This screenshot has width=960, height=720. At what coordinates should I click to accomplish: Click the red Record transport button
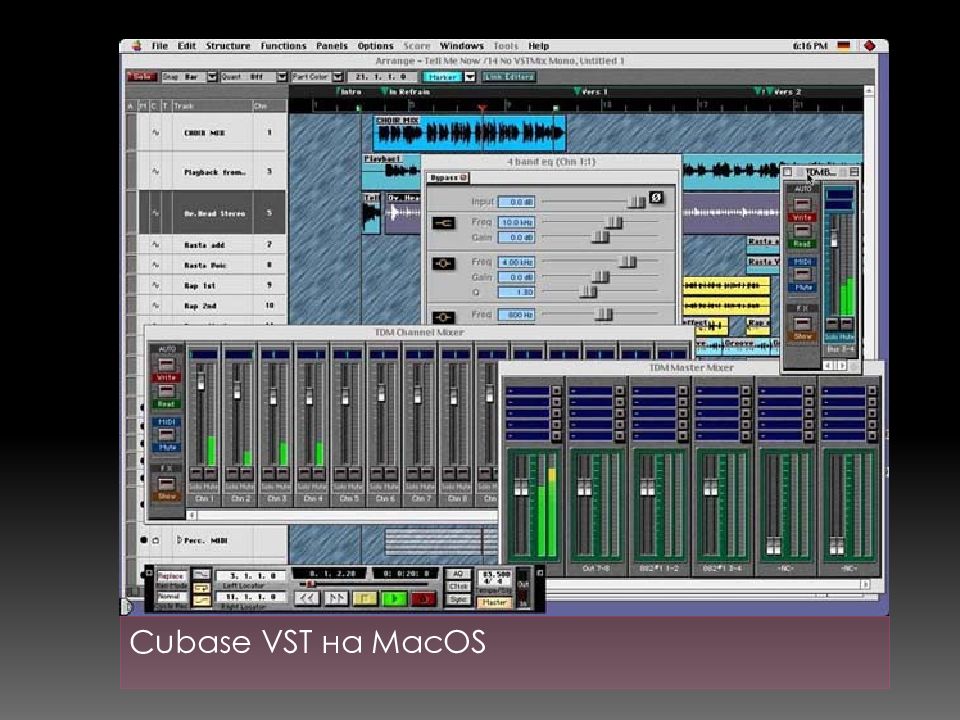(423, 598)
